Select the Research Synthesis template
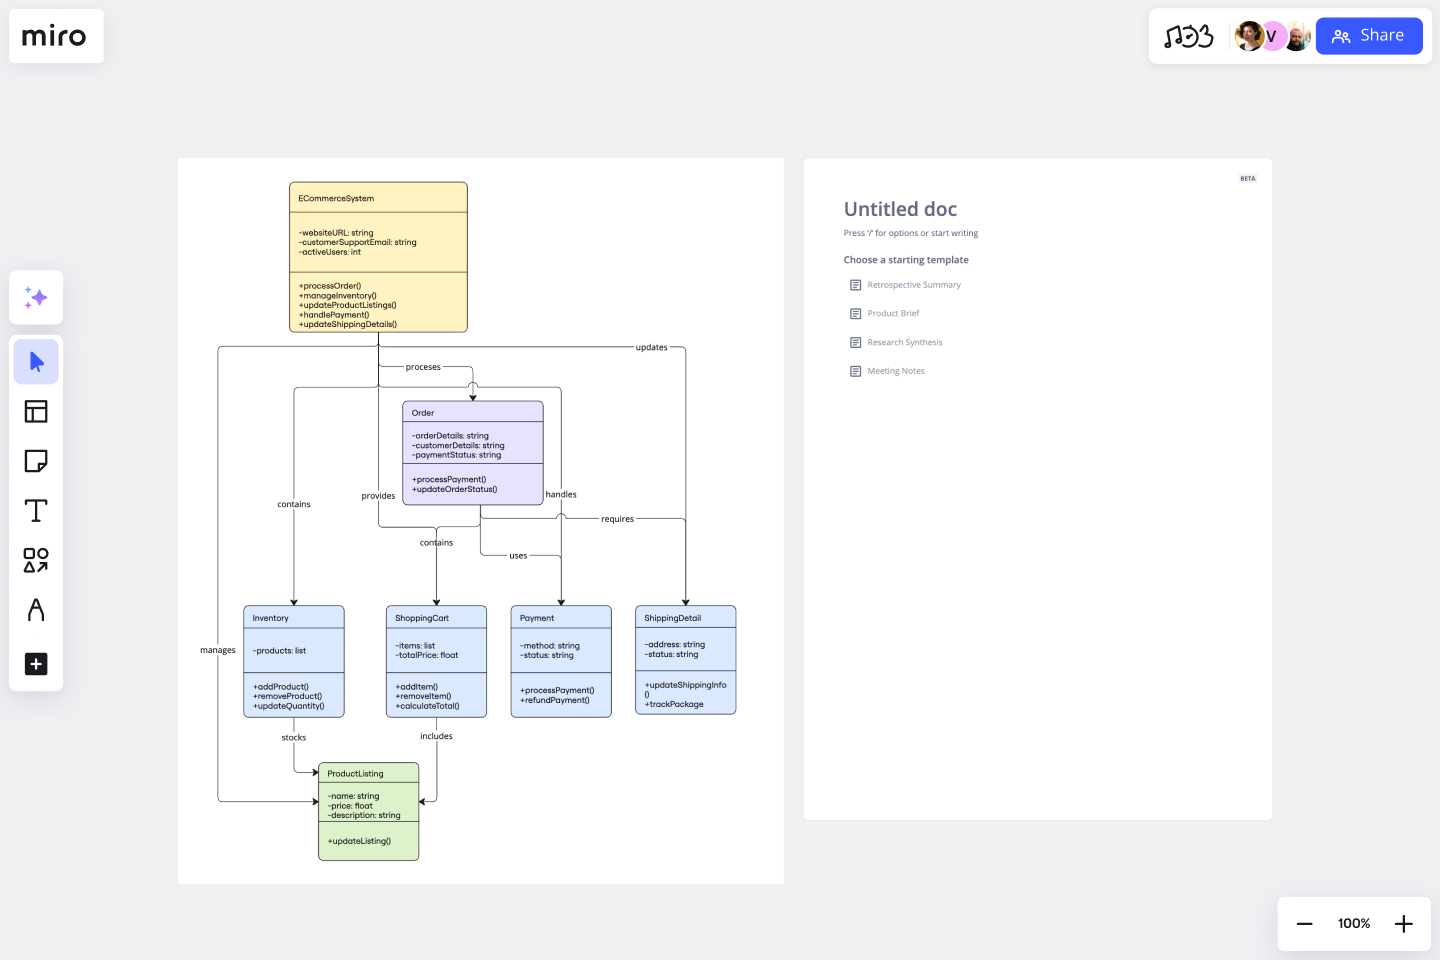 (904, 342)
